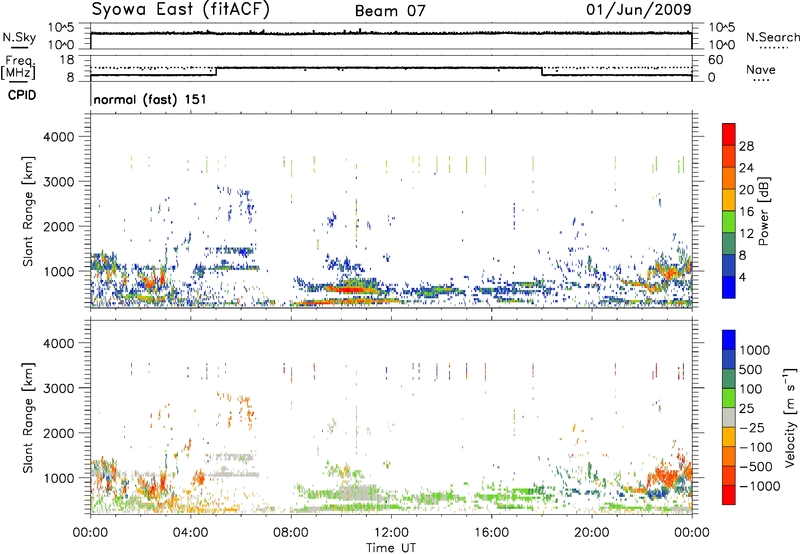Pick the bright blue Velocity segment above 1000
Screen dimensions: 800x554
tap(729, 340)
